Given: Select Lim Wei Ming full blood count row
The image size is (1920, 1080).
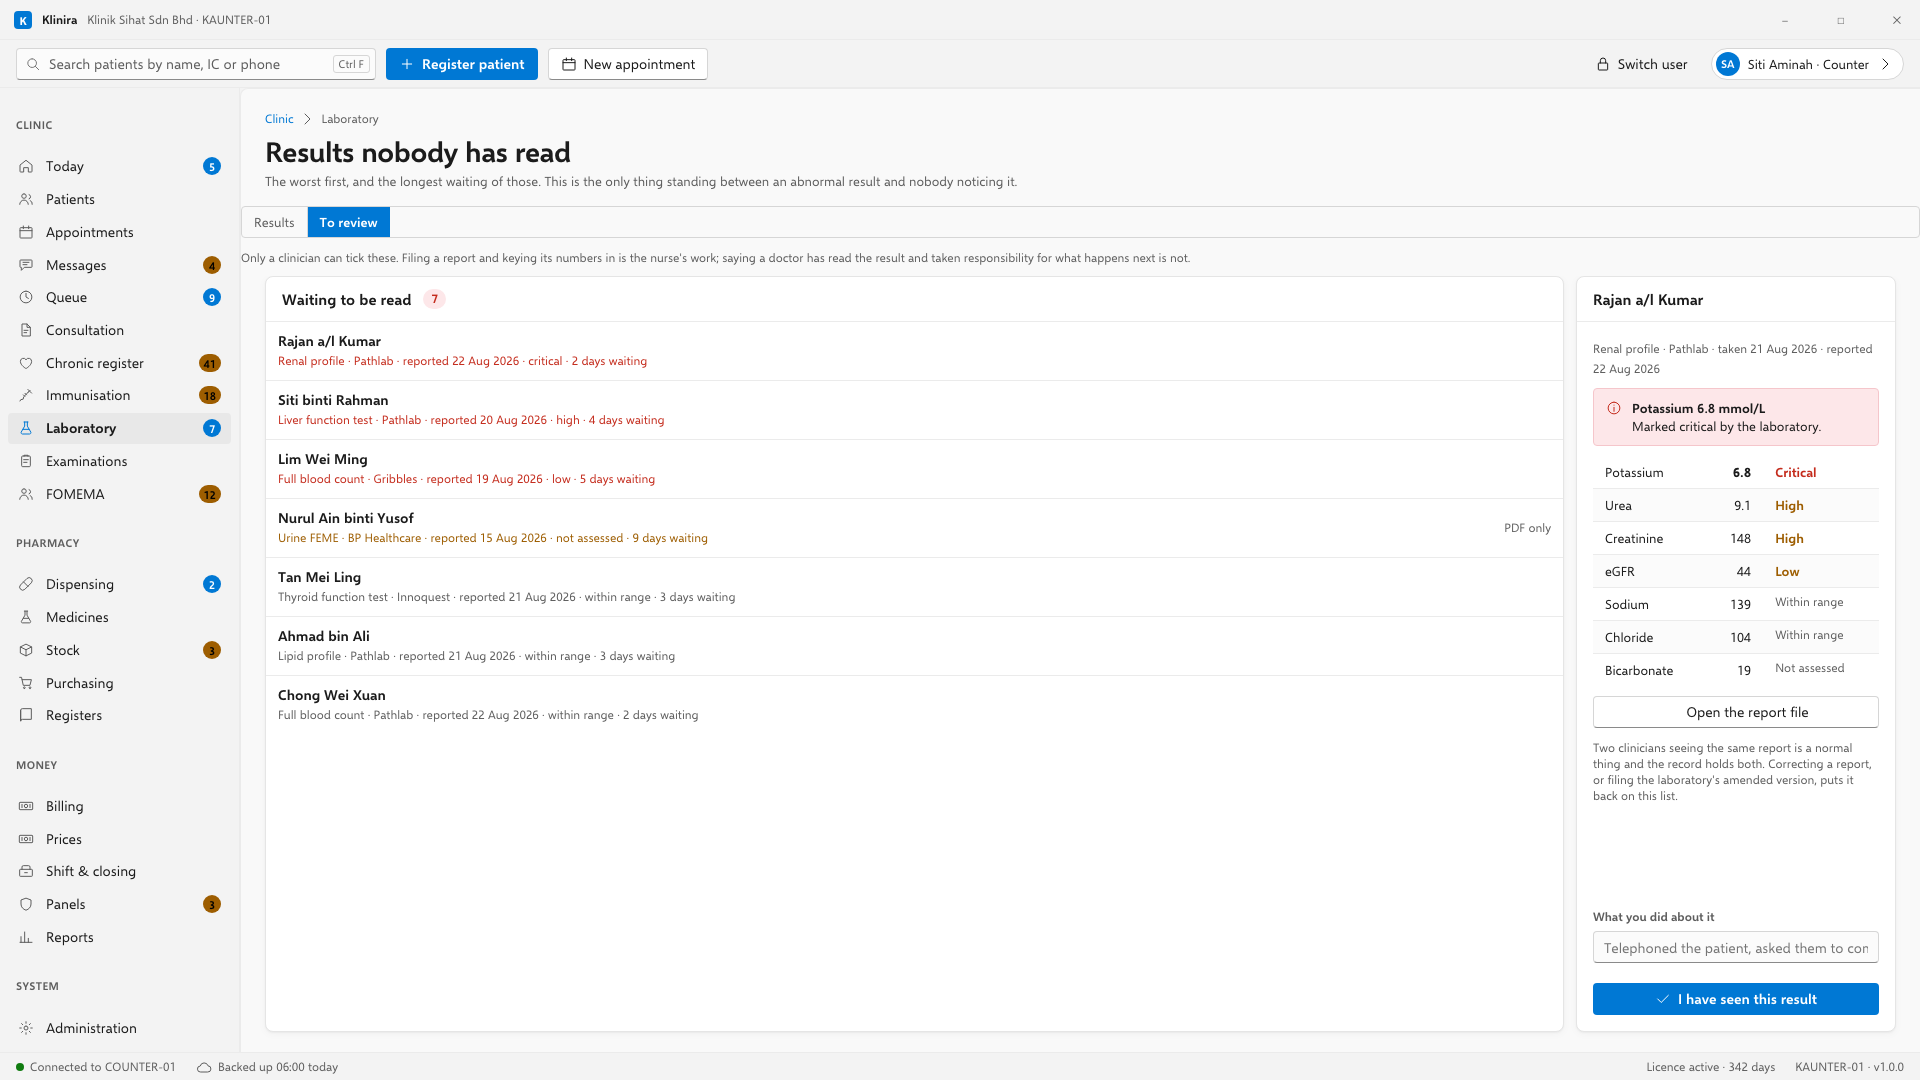Looking at the screenshot, I should (x=914, y=469).
